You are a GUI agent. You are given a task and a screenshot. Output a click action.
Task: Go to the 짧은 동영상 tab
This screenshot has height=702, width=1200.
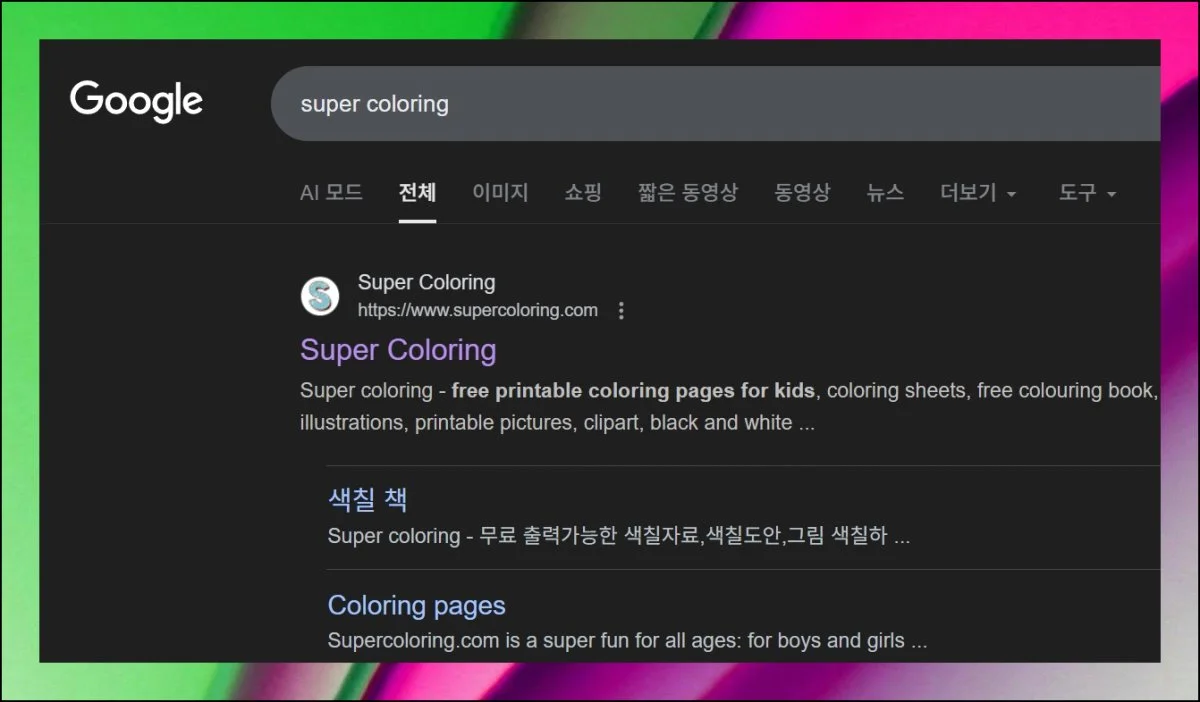(688, 193)
